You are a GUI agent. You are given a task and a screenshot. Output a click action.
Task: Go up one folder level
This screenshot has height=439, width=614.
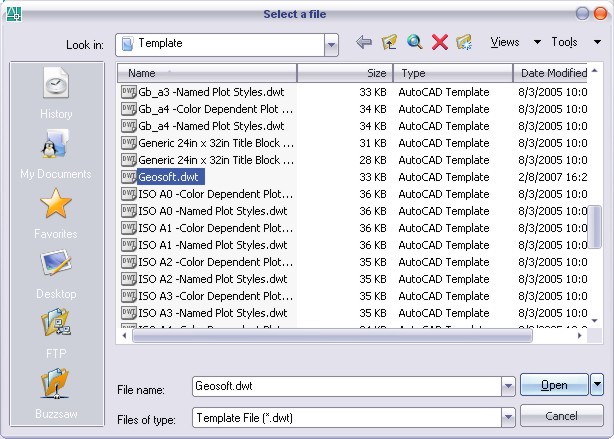click(x=389, y=43)
